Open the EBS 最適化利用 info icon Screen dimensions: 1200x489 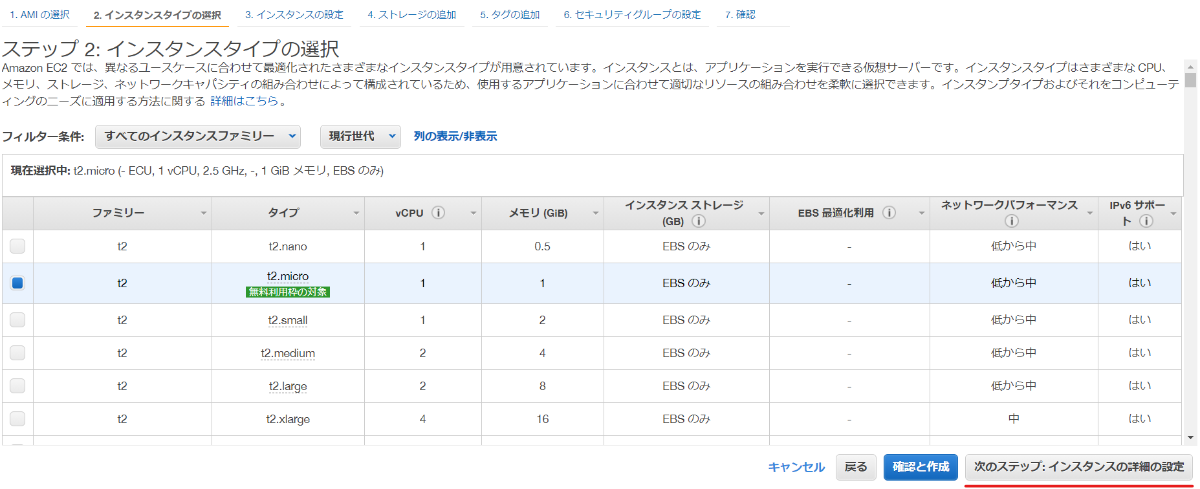click(889, 213)
